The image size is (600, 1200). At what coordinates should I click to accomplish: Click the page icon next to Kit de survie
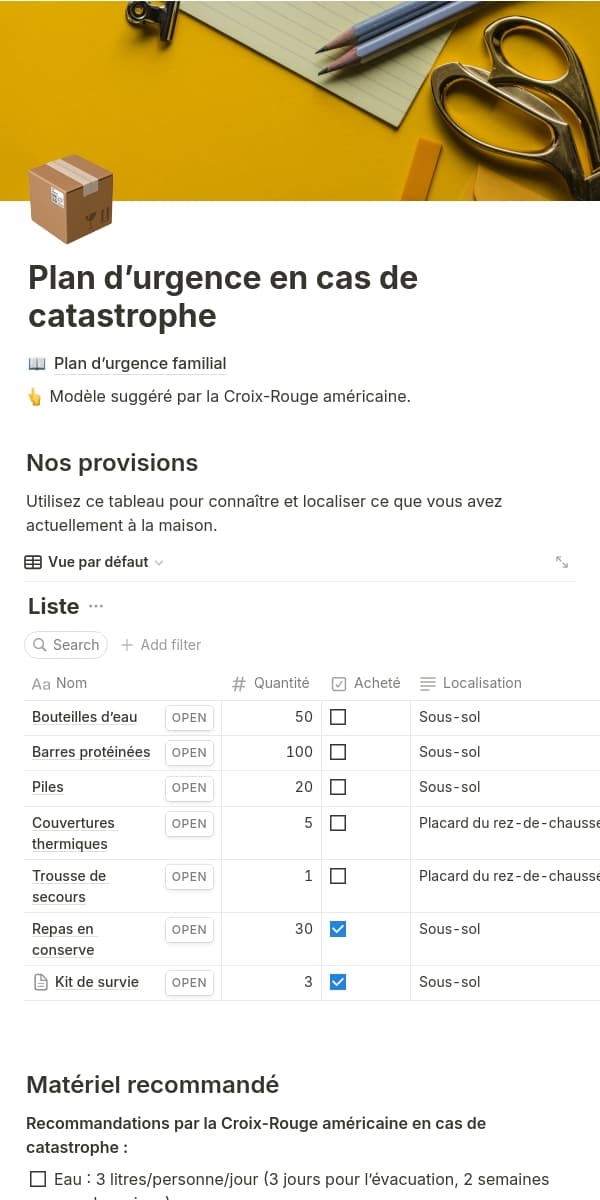[38, 981]
